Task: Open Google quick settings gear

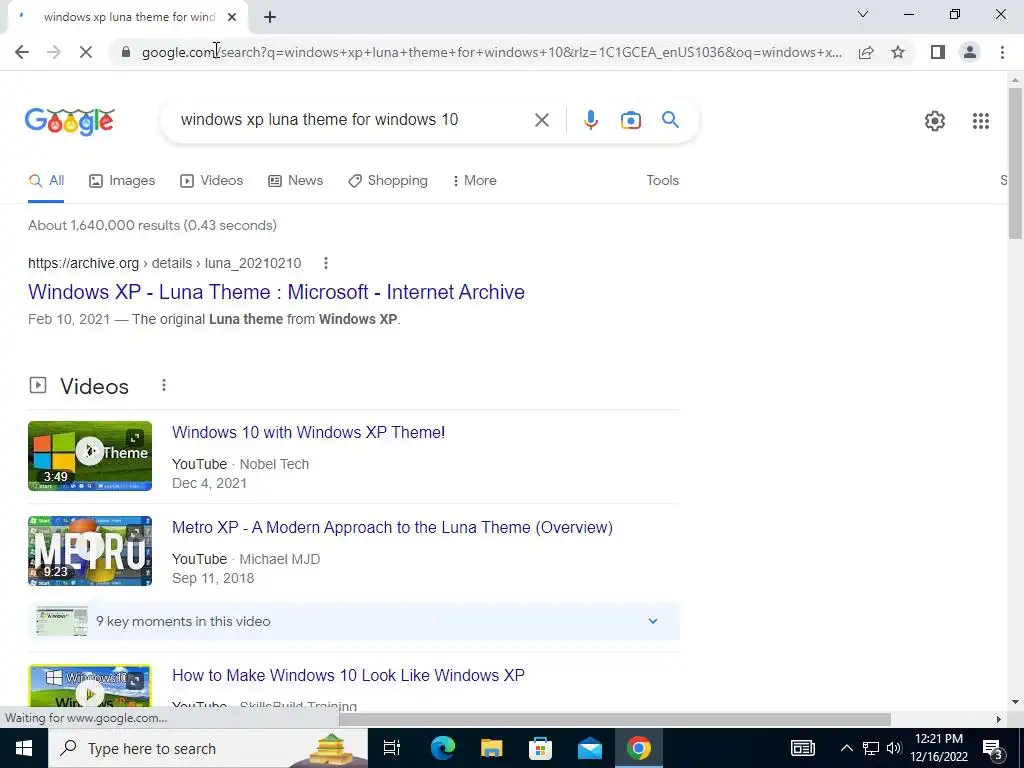Action: (x=935, y=121)
